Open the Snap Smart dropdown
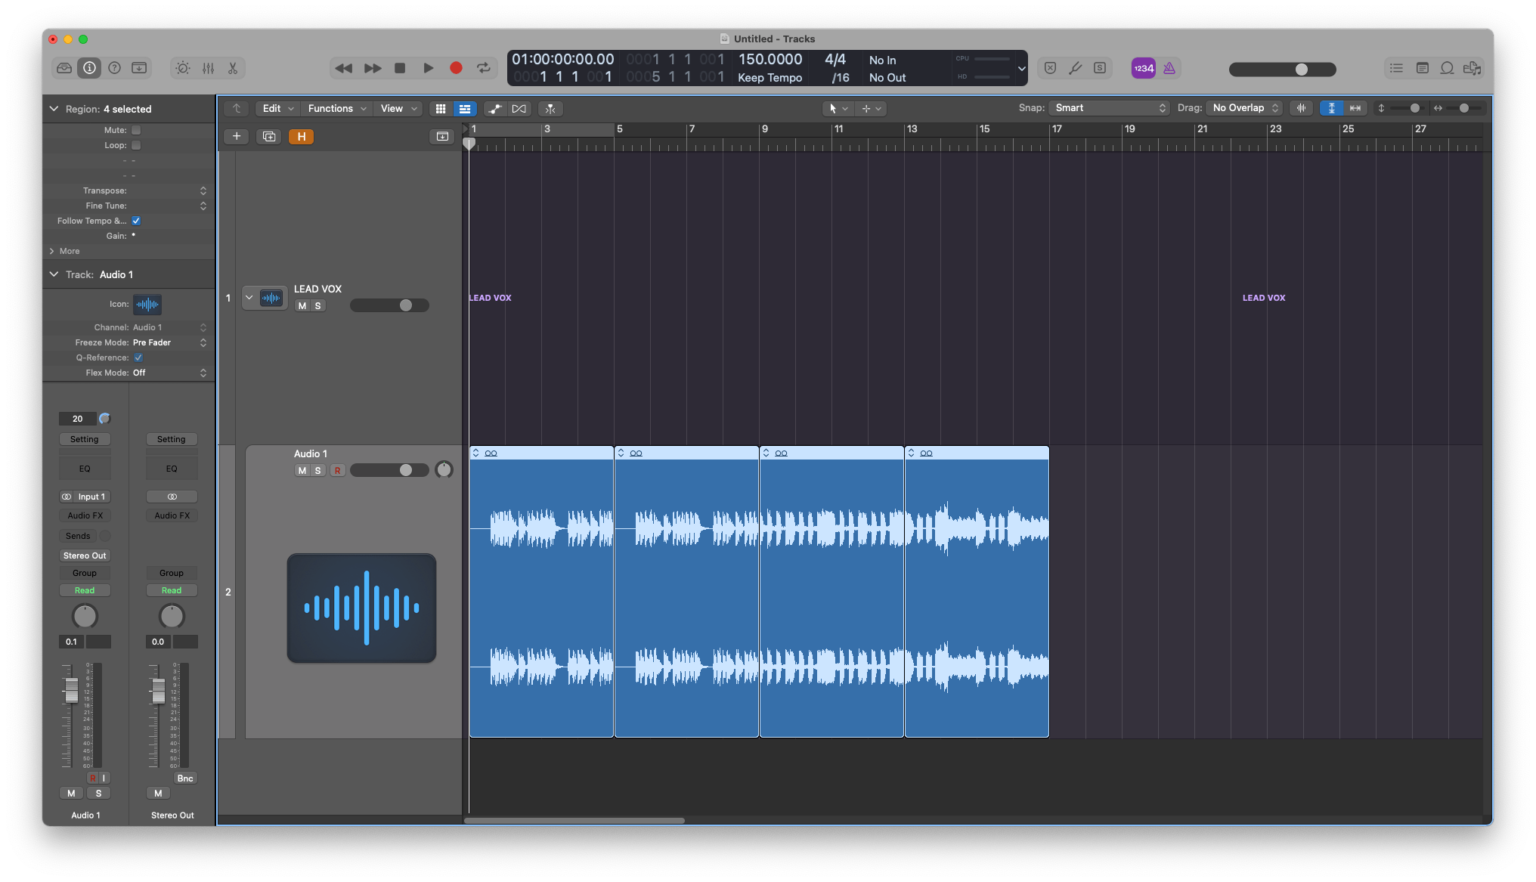The height and width of the screenshot is (882, 1536). 1109,108
